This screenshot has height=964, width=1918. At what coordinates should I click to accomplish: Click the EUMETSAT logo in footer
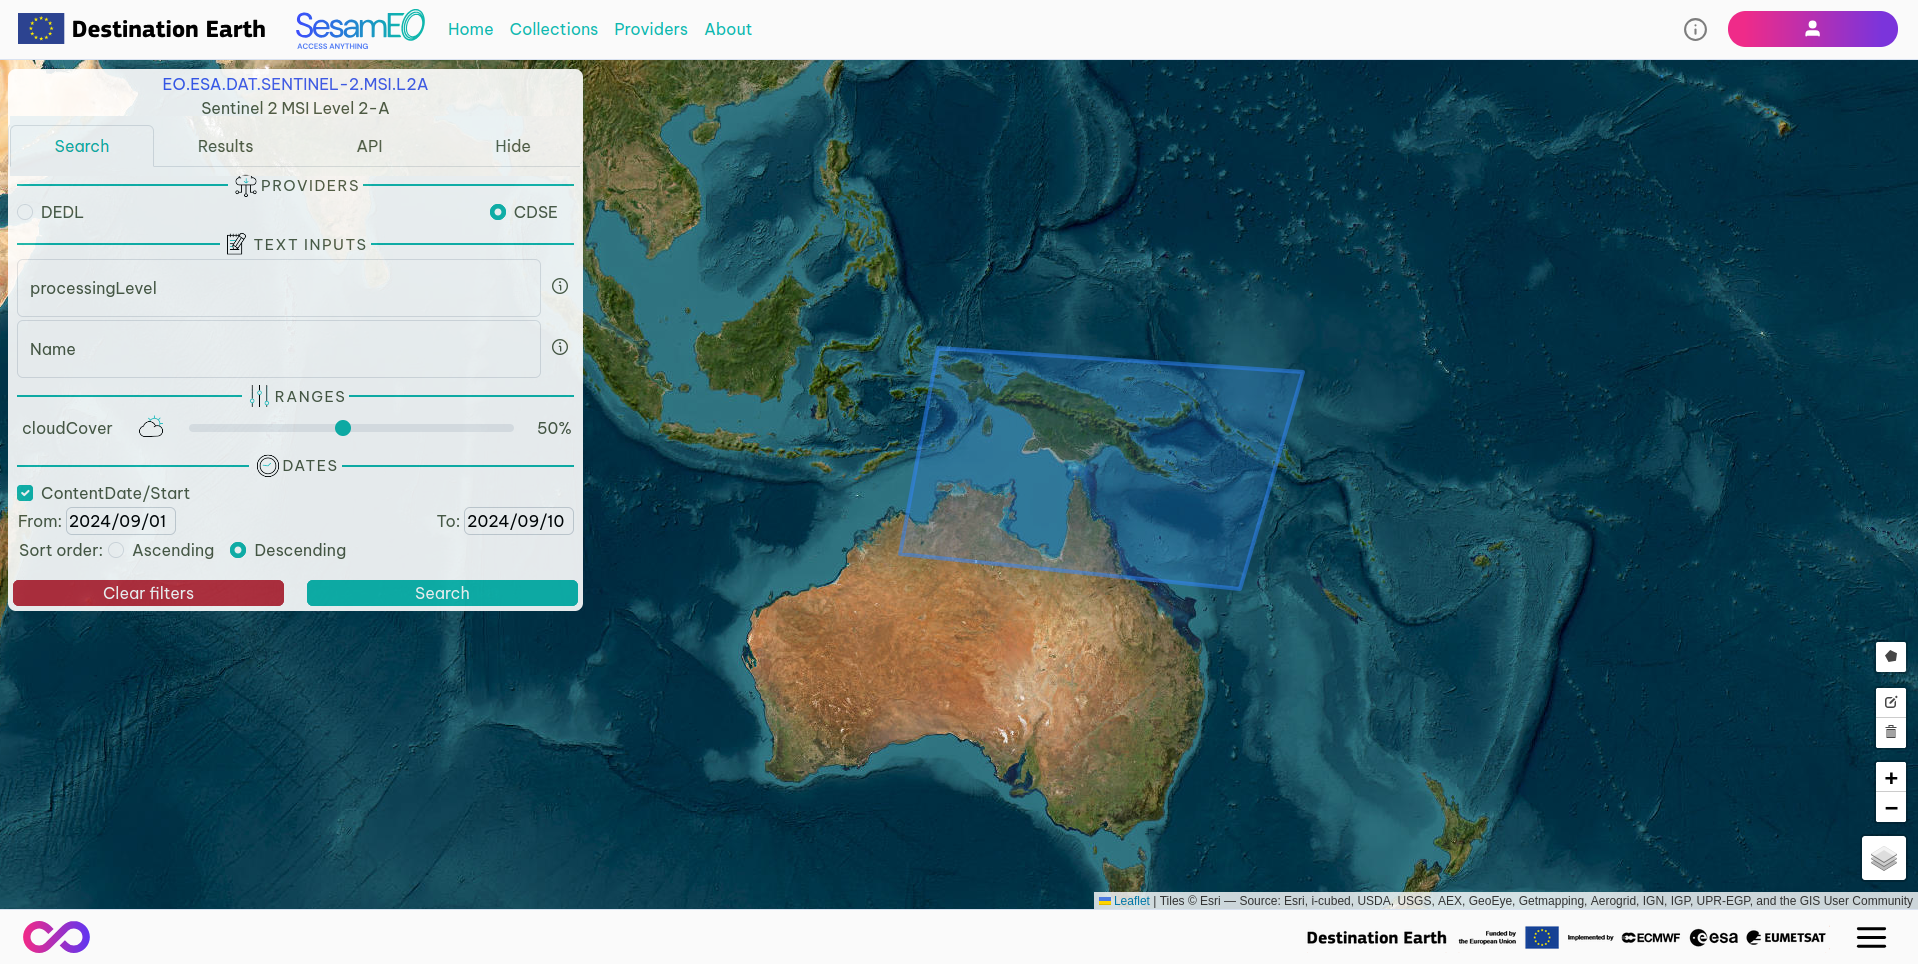pyautogui.click(x=1786, y=938)
